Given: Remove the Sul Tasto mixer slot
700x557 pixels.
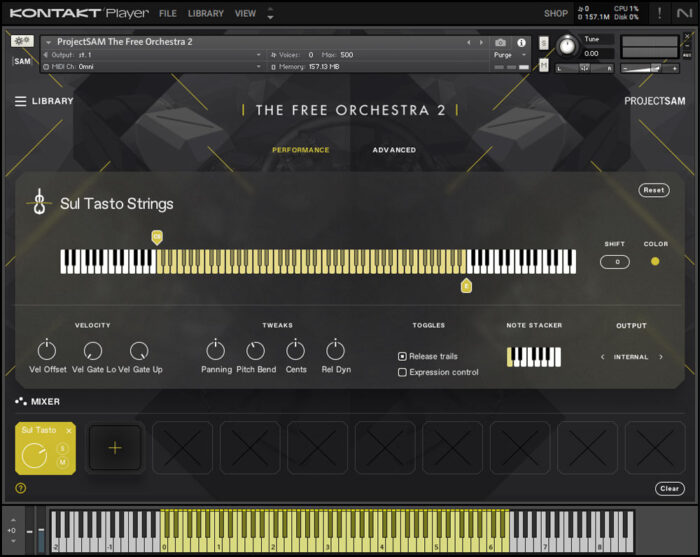Looking at the screenshot, I should click(x=69, y=431).
